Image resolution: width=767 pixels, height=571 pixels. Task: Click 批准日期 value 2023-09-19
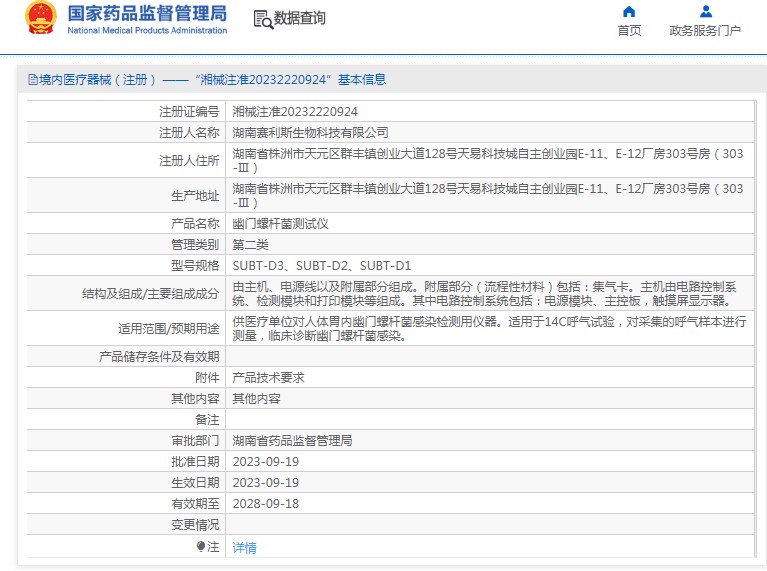[266, 462]
